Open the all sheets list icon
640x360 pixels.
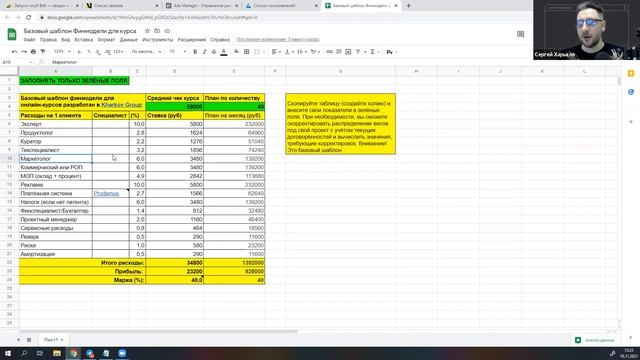coord(29,340)
